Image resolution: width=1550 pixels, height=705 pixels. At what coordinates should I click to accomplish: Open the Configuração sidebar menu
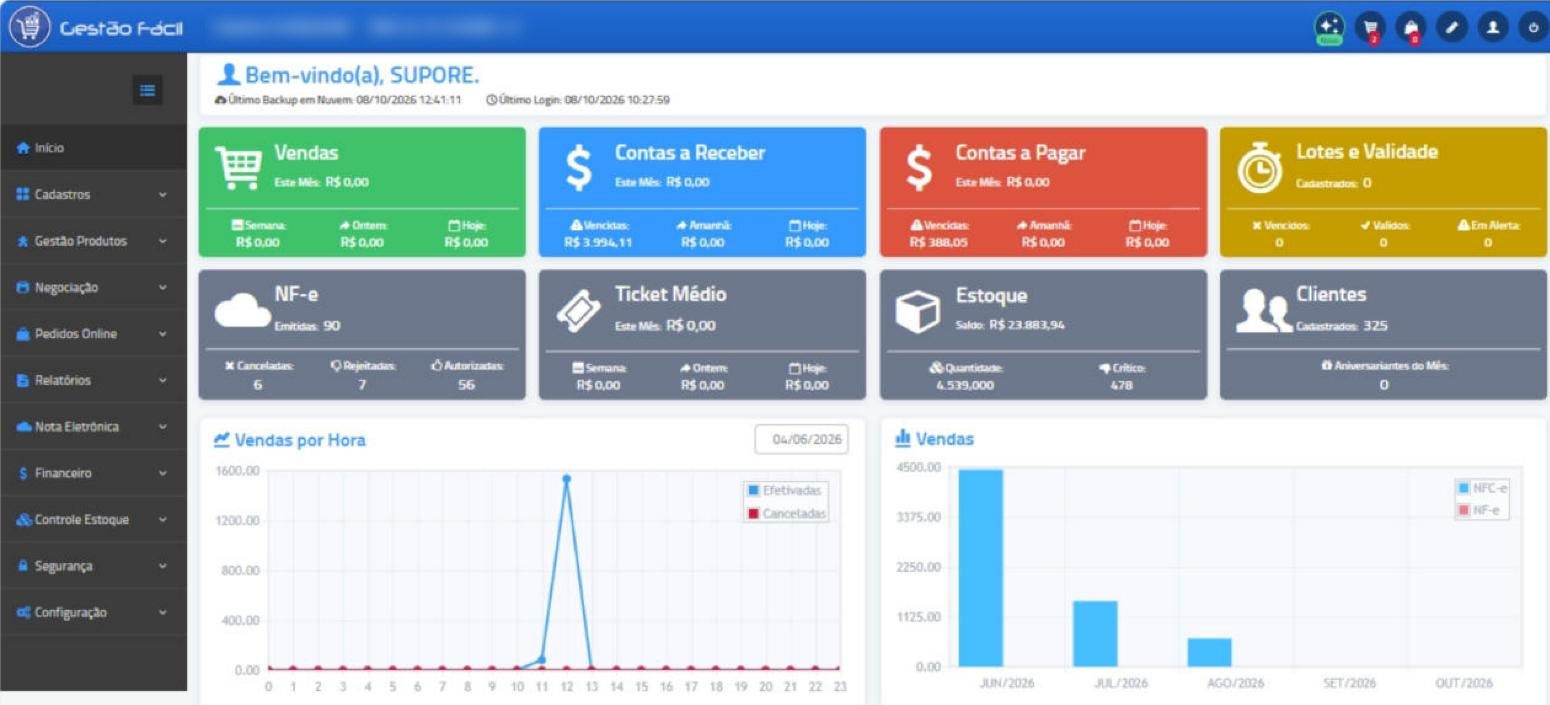93,612
